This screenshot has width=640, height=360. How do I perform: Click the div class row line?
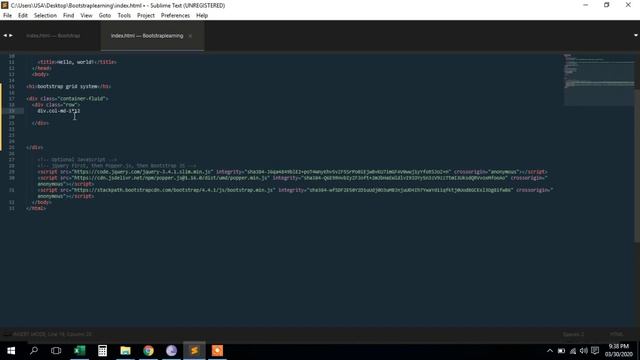click(56, 105)
